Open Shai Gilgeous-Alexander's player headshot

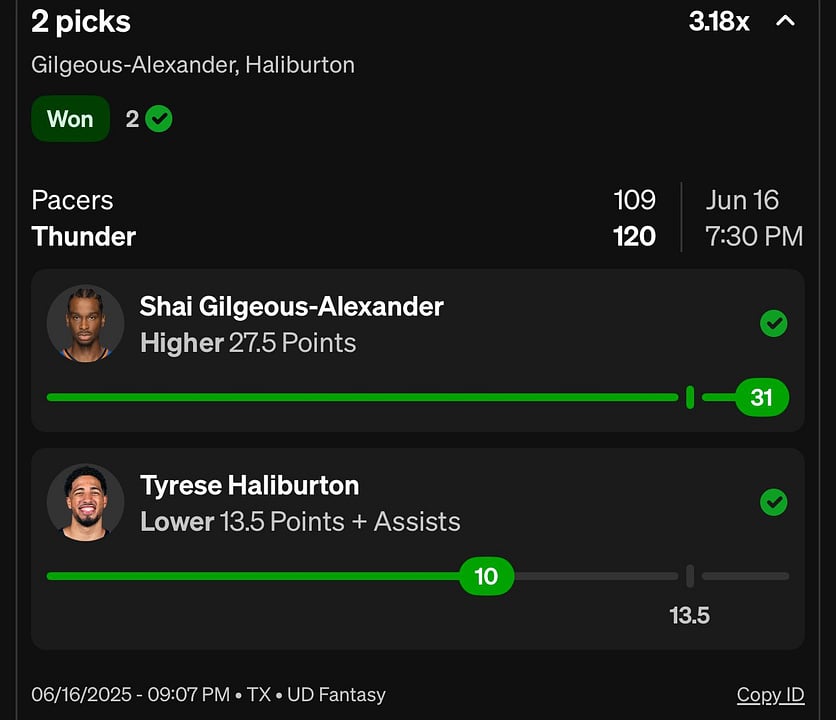(x=85, y=324)
